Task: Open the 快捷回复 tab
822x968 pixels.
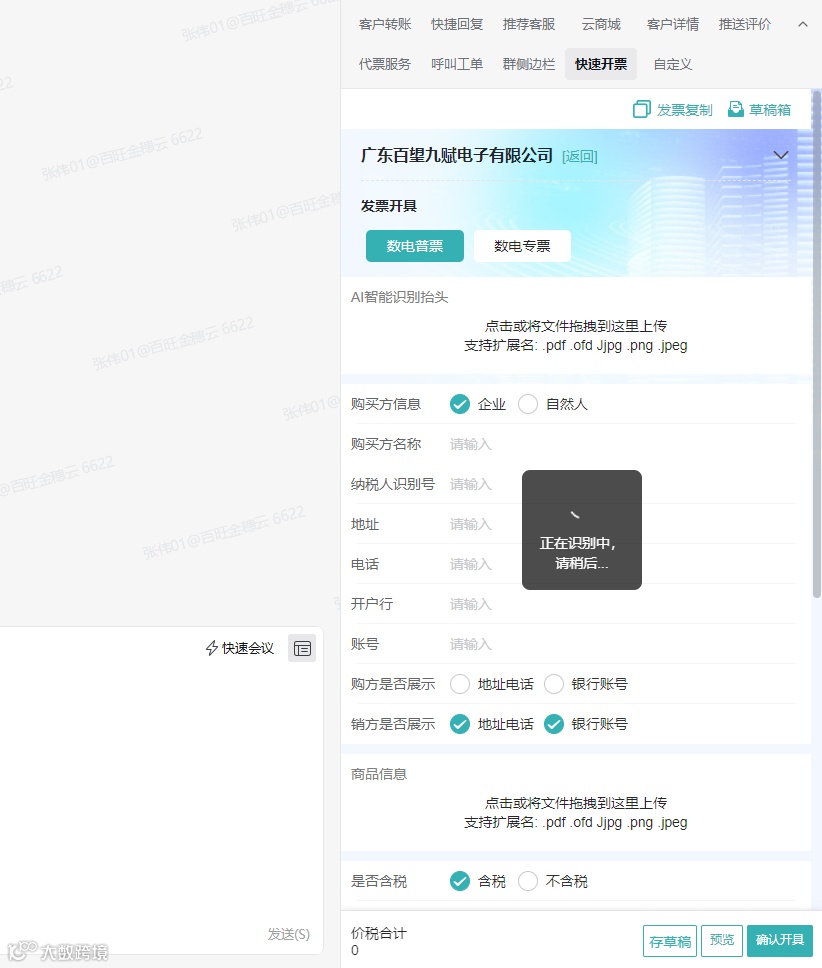Action: (x=457, y=25)
